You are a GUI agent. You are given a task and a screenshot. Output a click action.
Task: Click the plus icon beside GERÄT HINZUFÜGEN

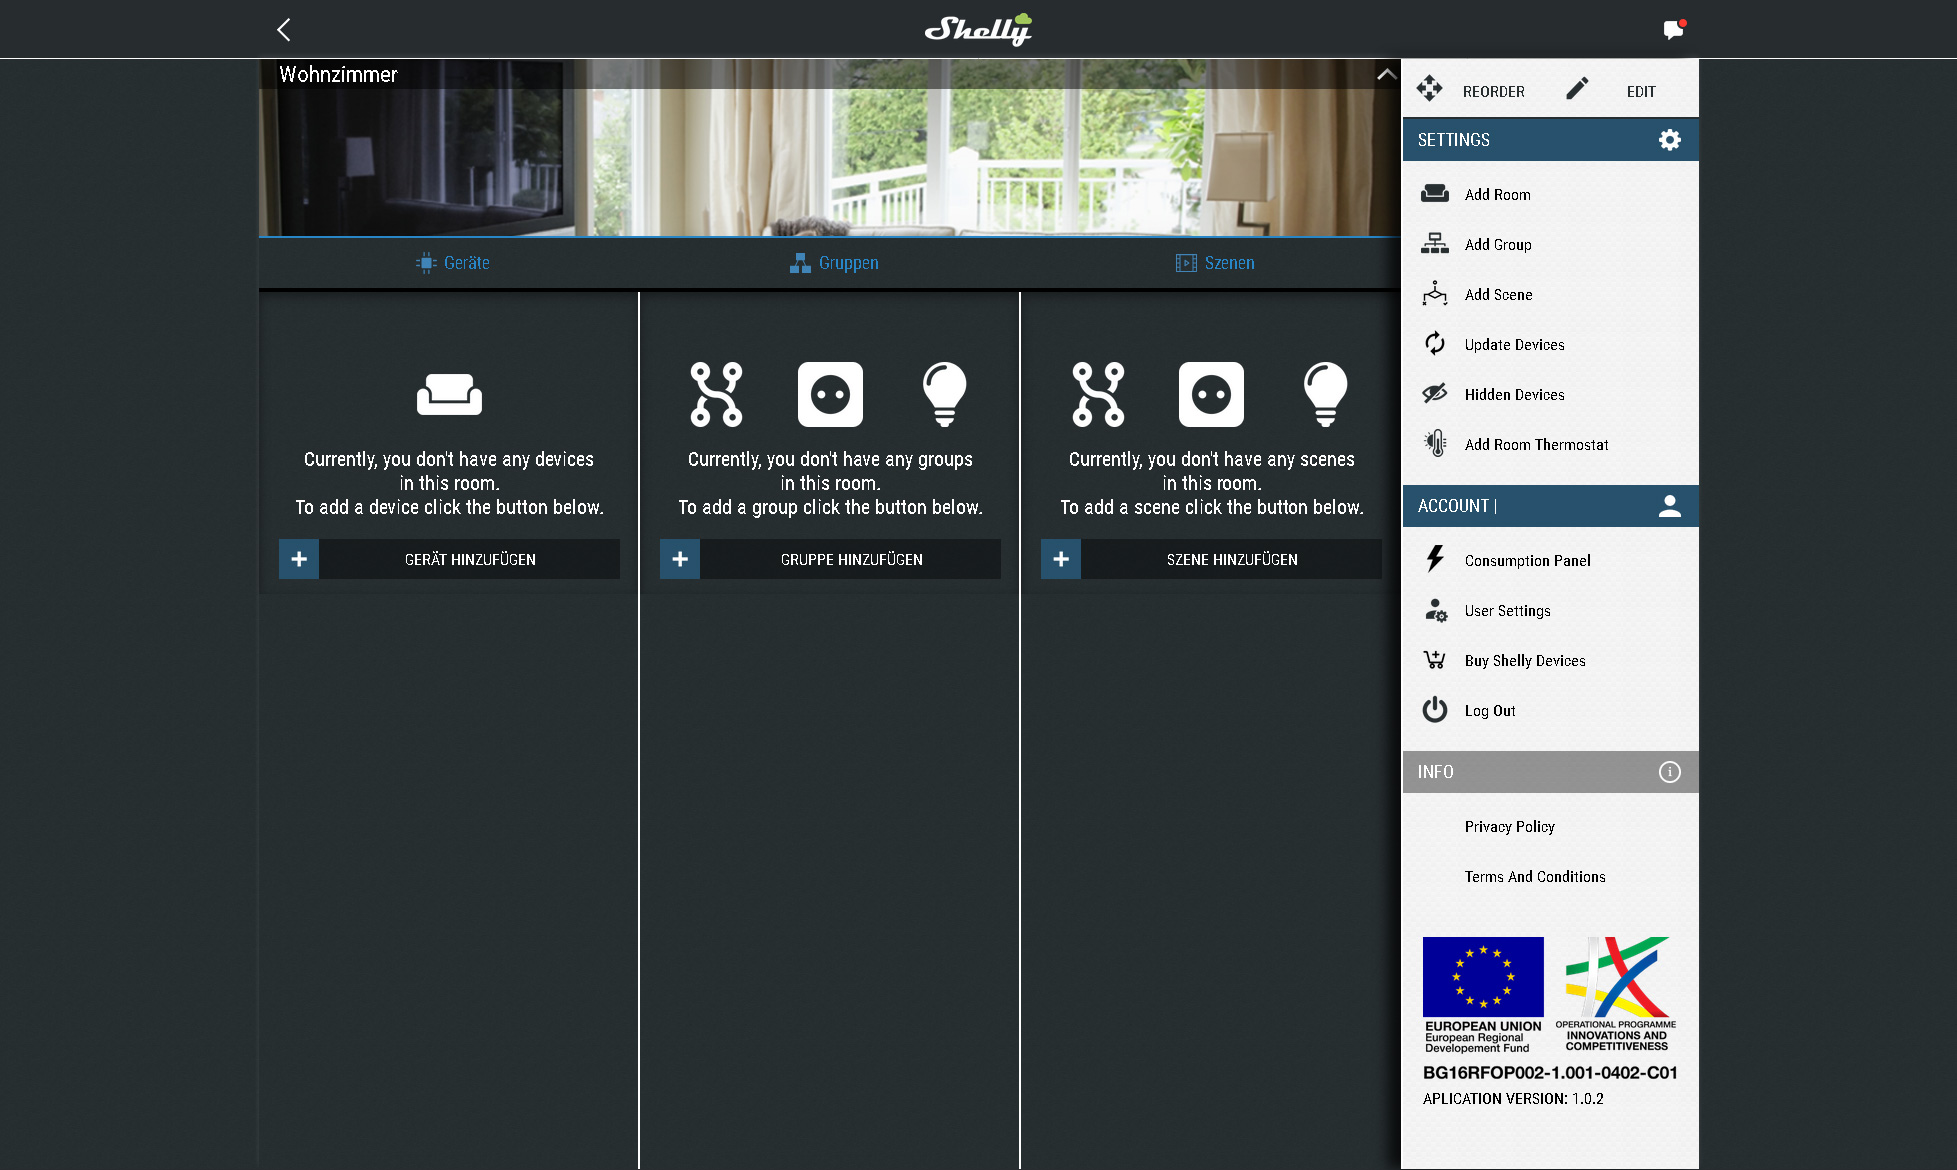pos(299,559)
